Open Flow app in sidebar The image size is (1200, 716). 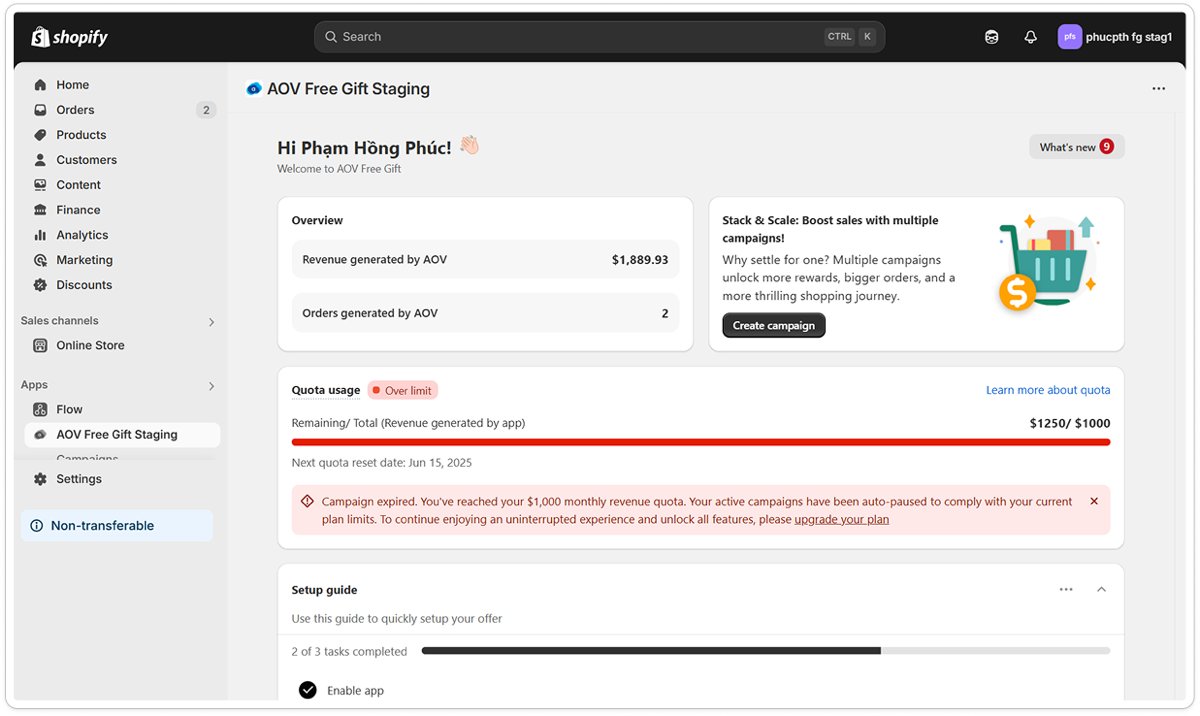pyautogui.click(x=69, y=409)
